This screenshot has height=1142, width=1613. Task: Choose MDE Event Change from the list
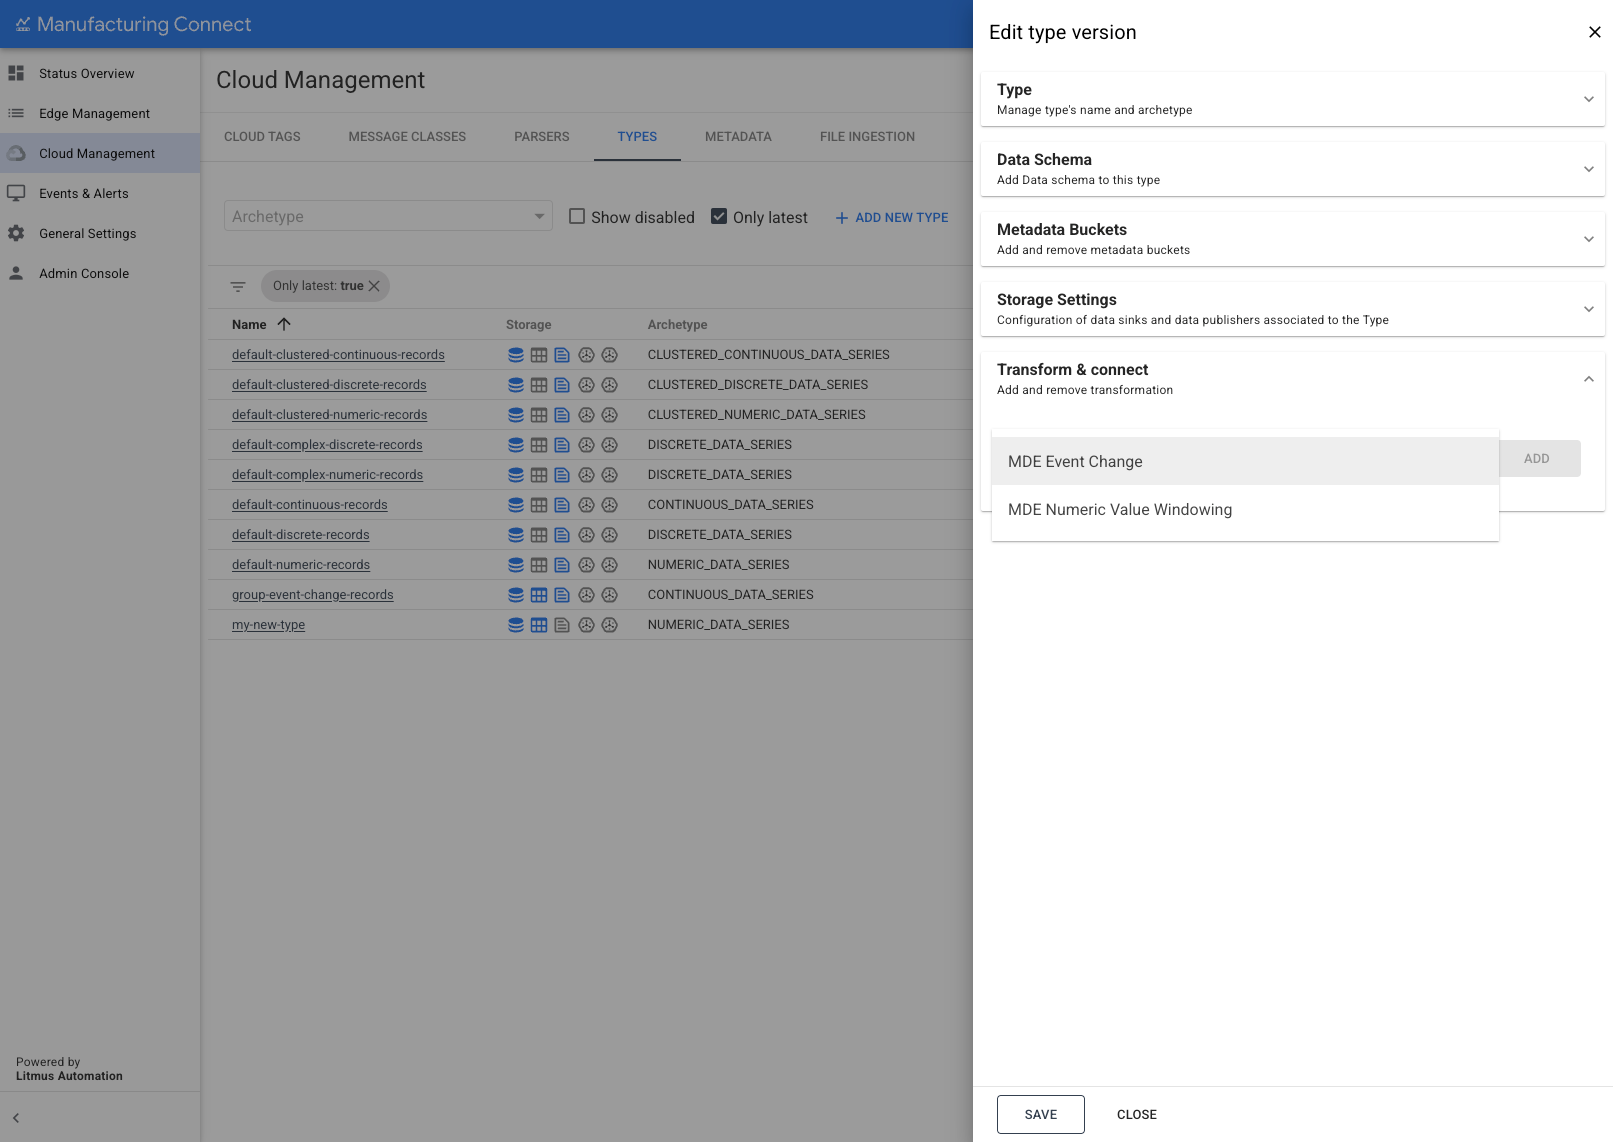1075,462
